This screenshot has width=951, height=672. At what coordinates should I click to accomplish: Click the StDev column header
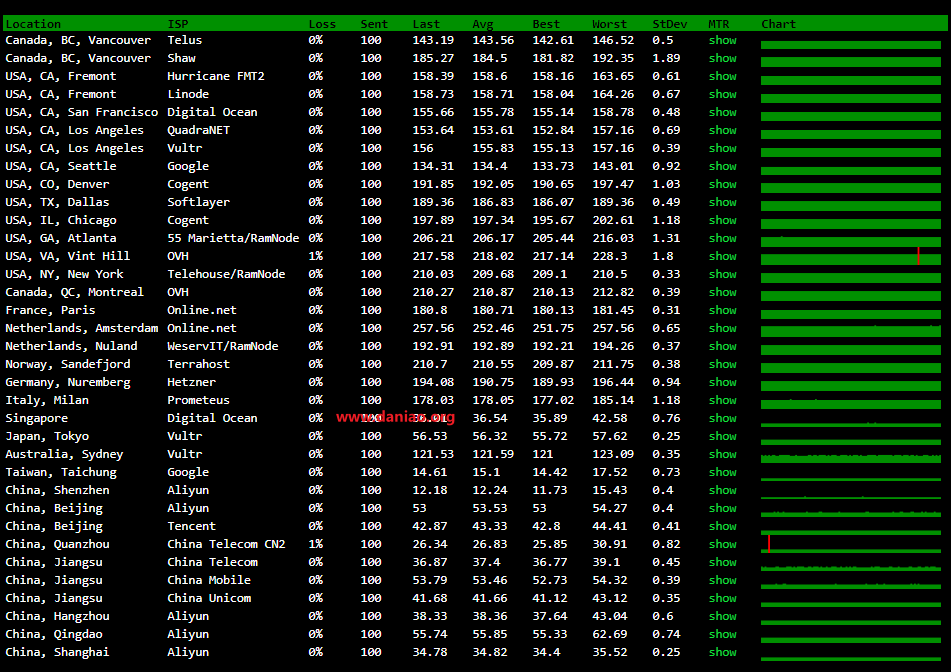[x=670, y=24]
